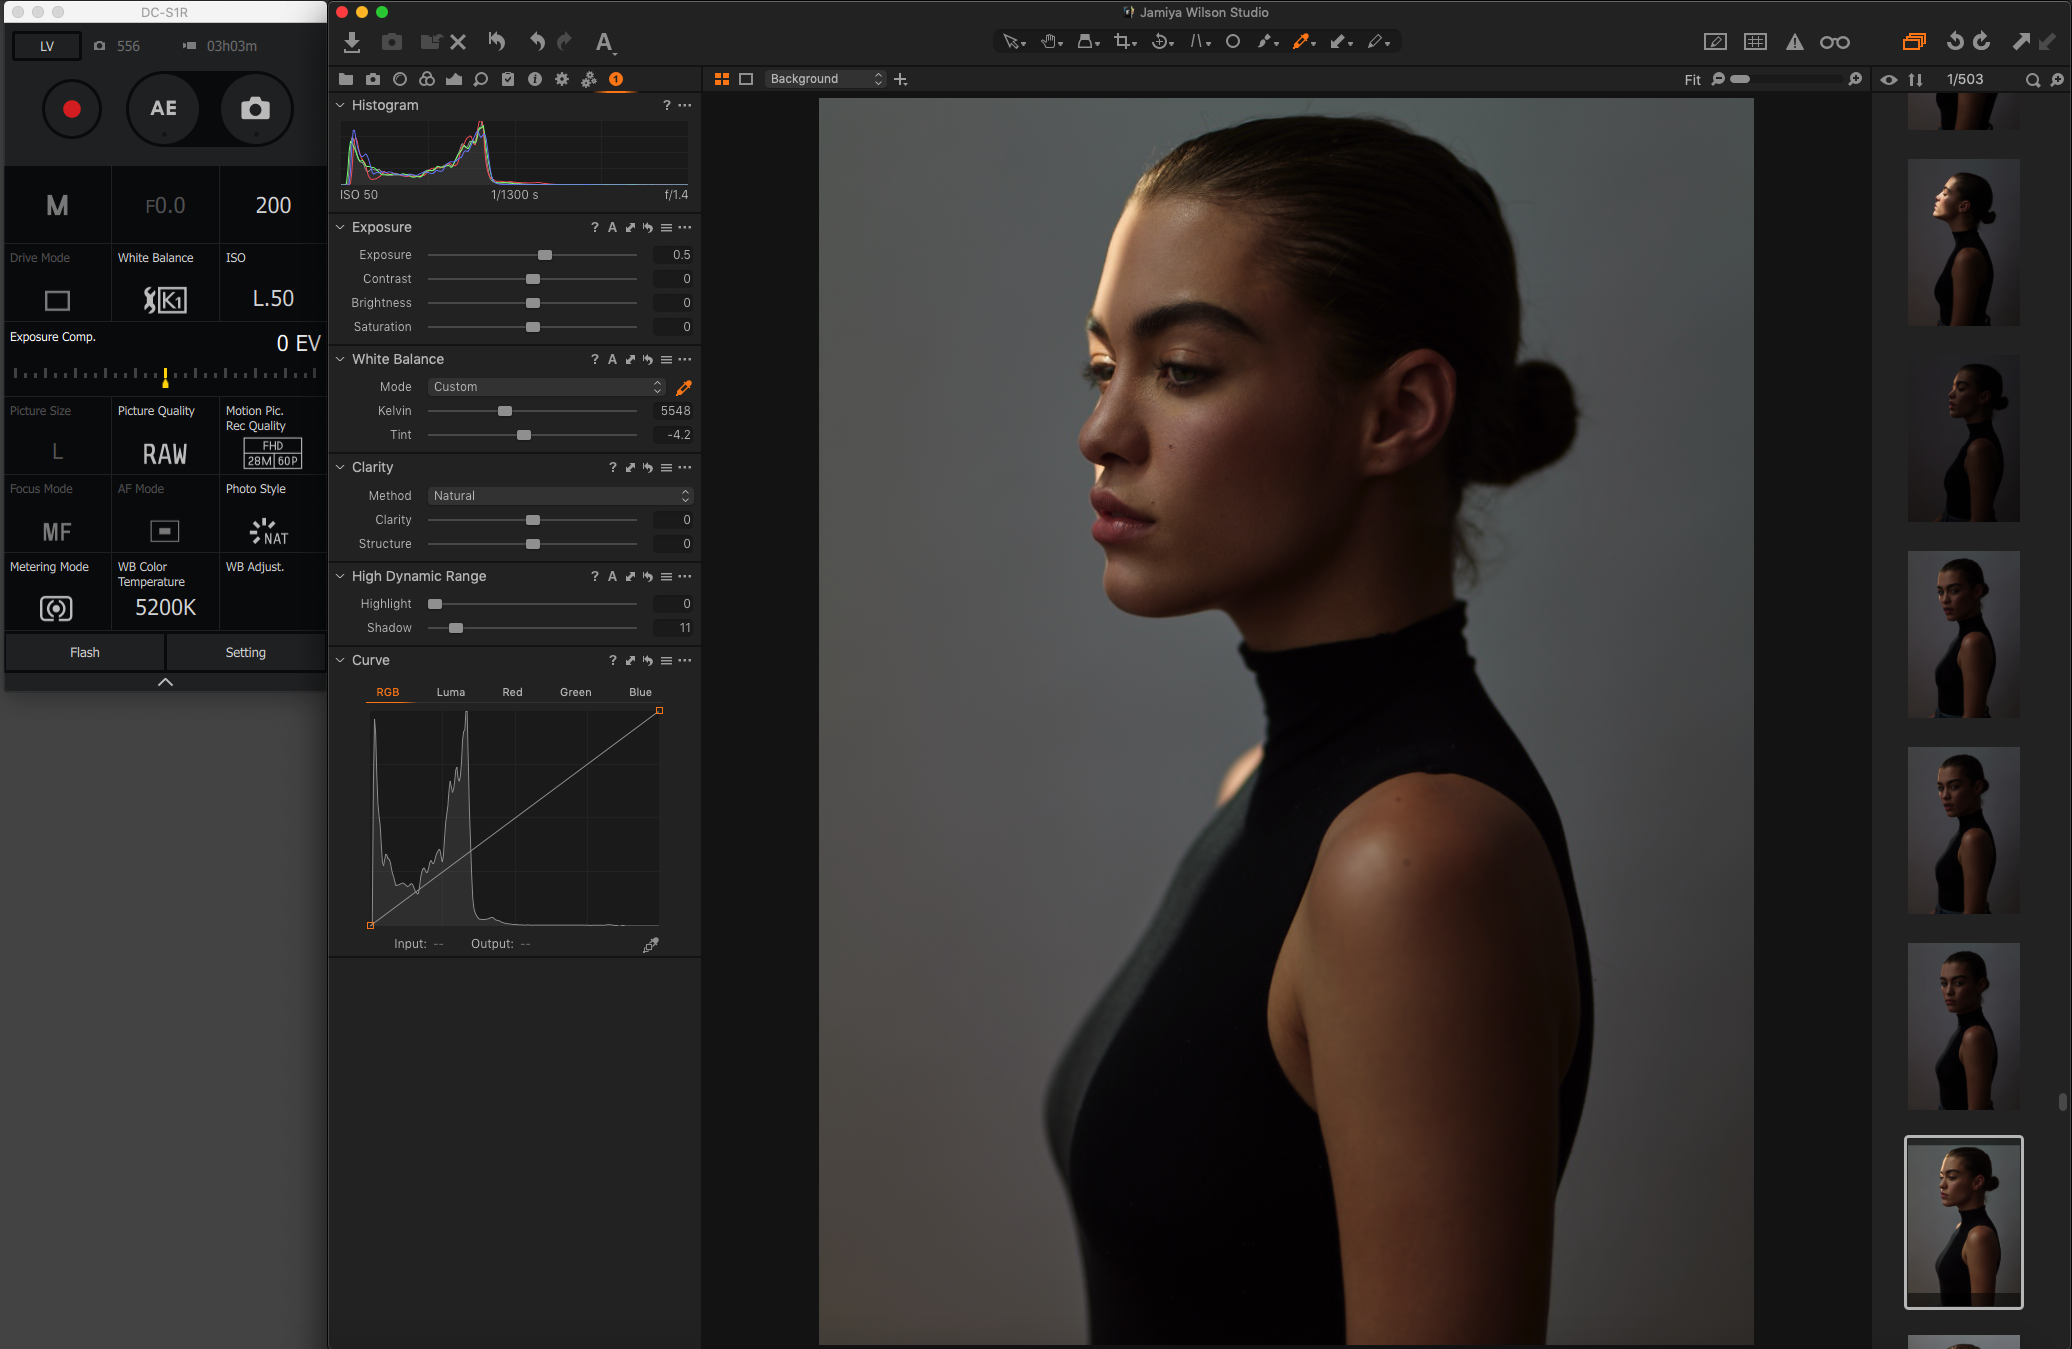This screenshot has width=2072, height=1349.
Task: Click the White Balance eyedropper picker
Action: pyautogui.click(x=684, y=388)
